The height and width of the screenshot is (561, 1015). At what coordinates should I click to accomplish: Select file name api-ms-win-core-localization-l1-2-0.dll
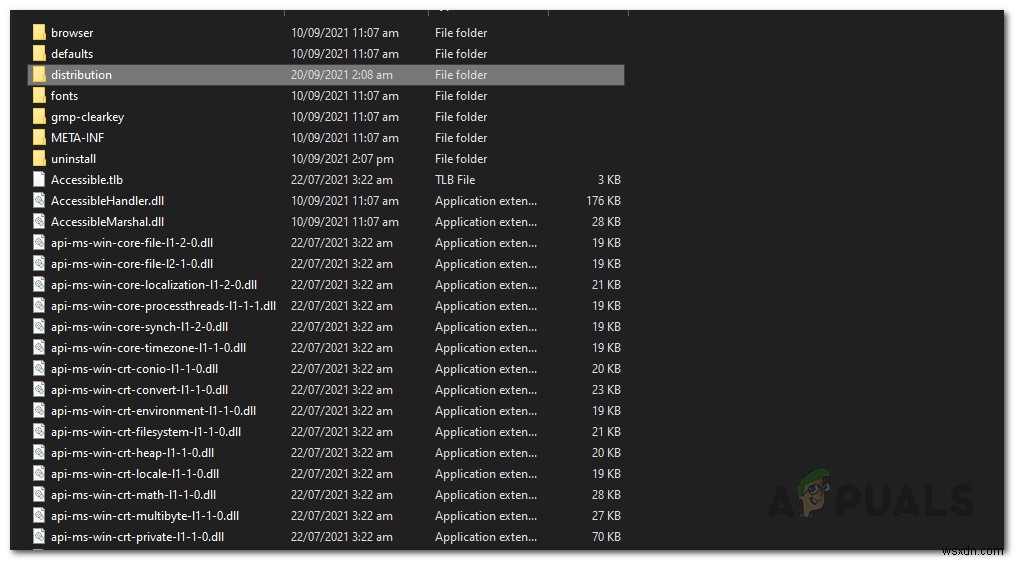point(154,285)
